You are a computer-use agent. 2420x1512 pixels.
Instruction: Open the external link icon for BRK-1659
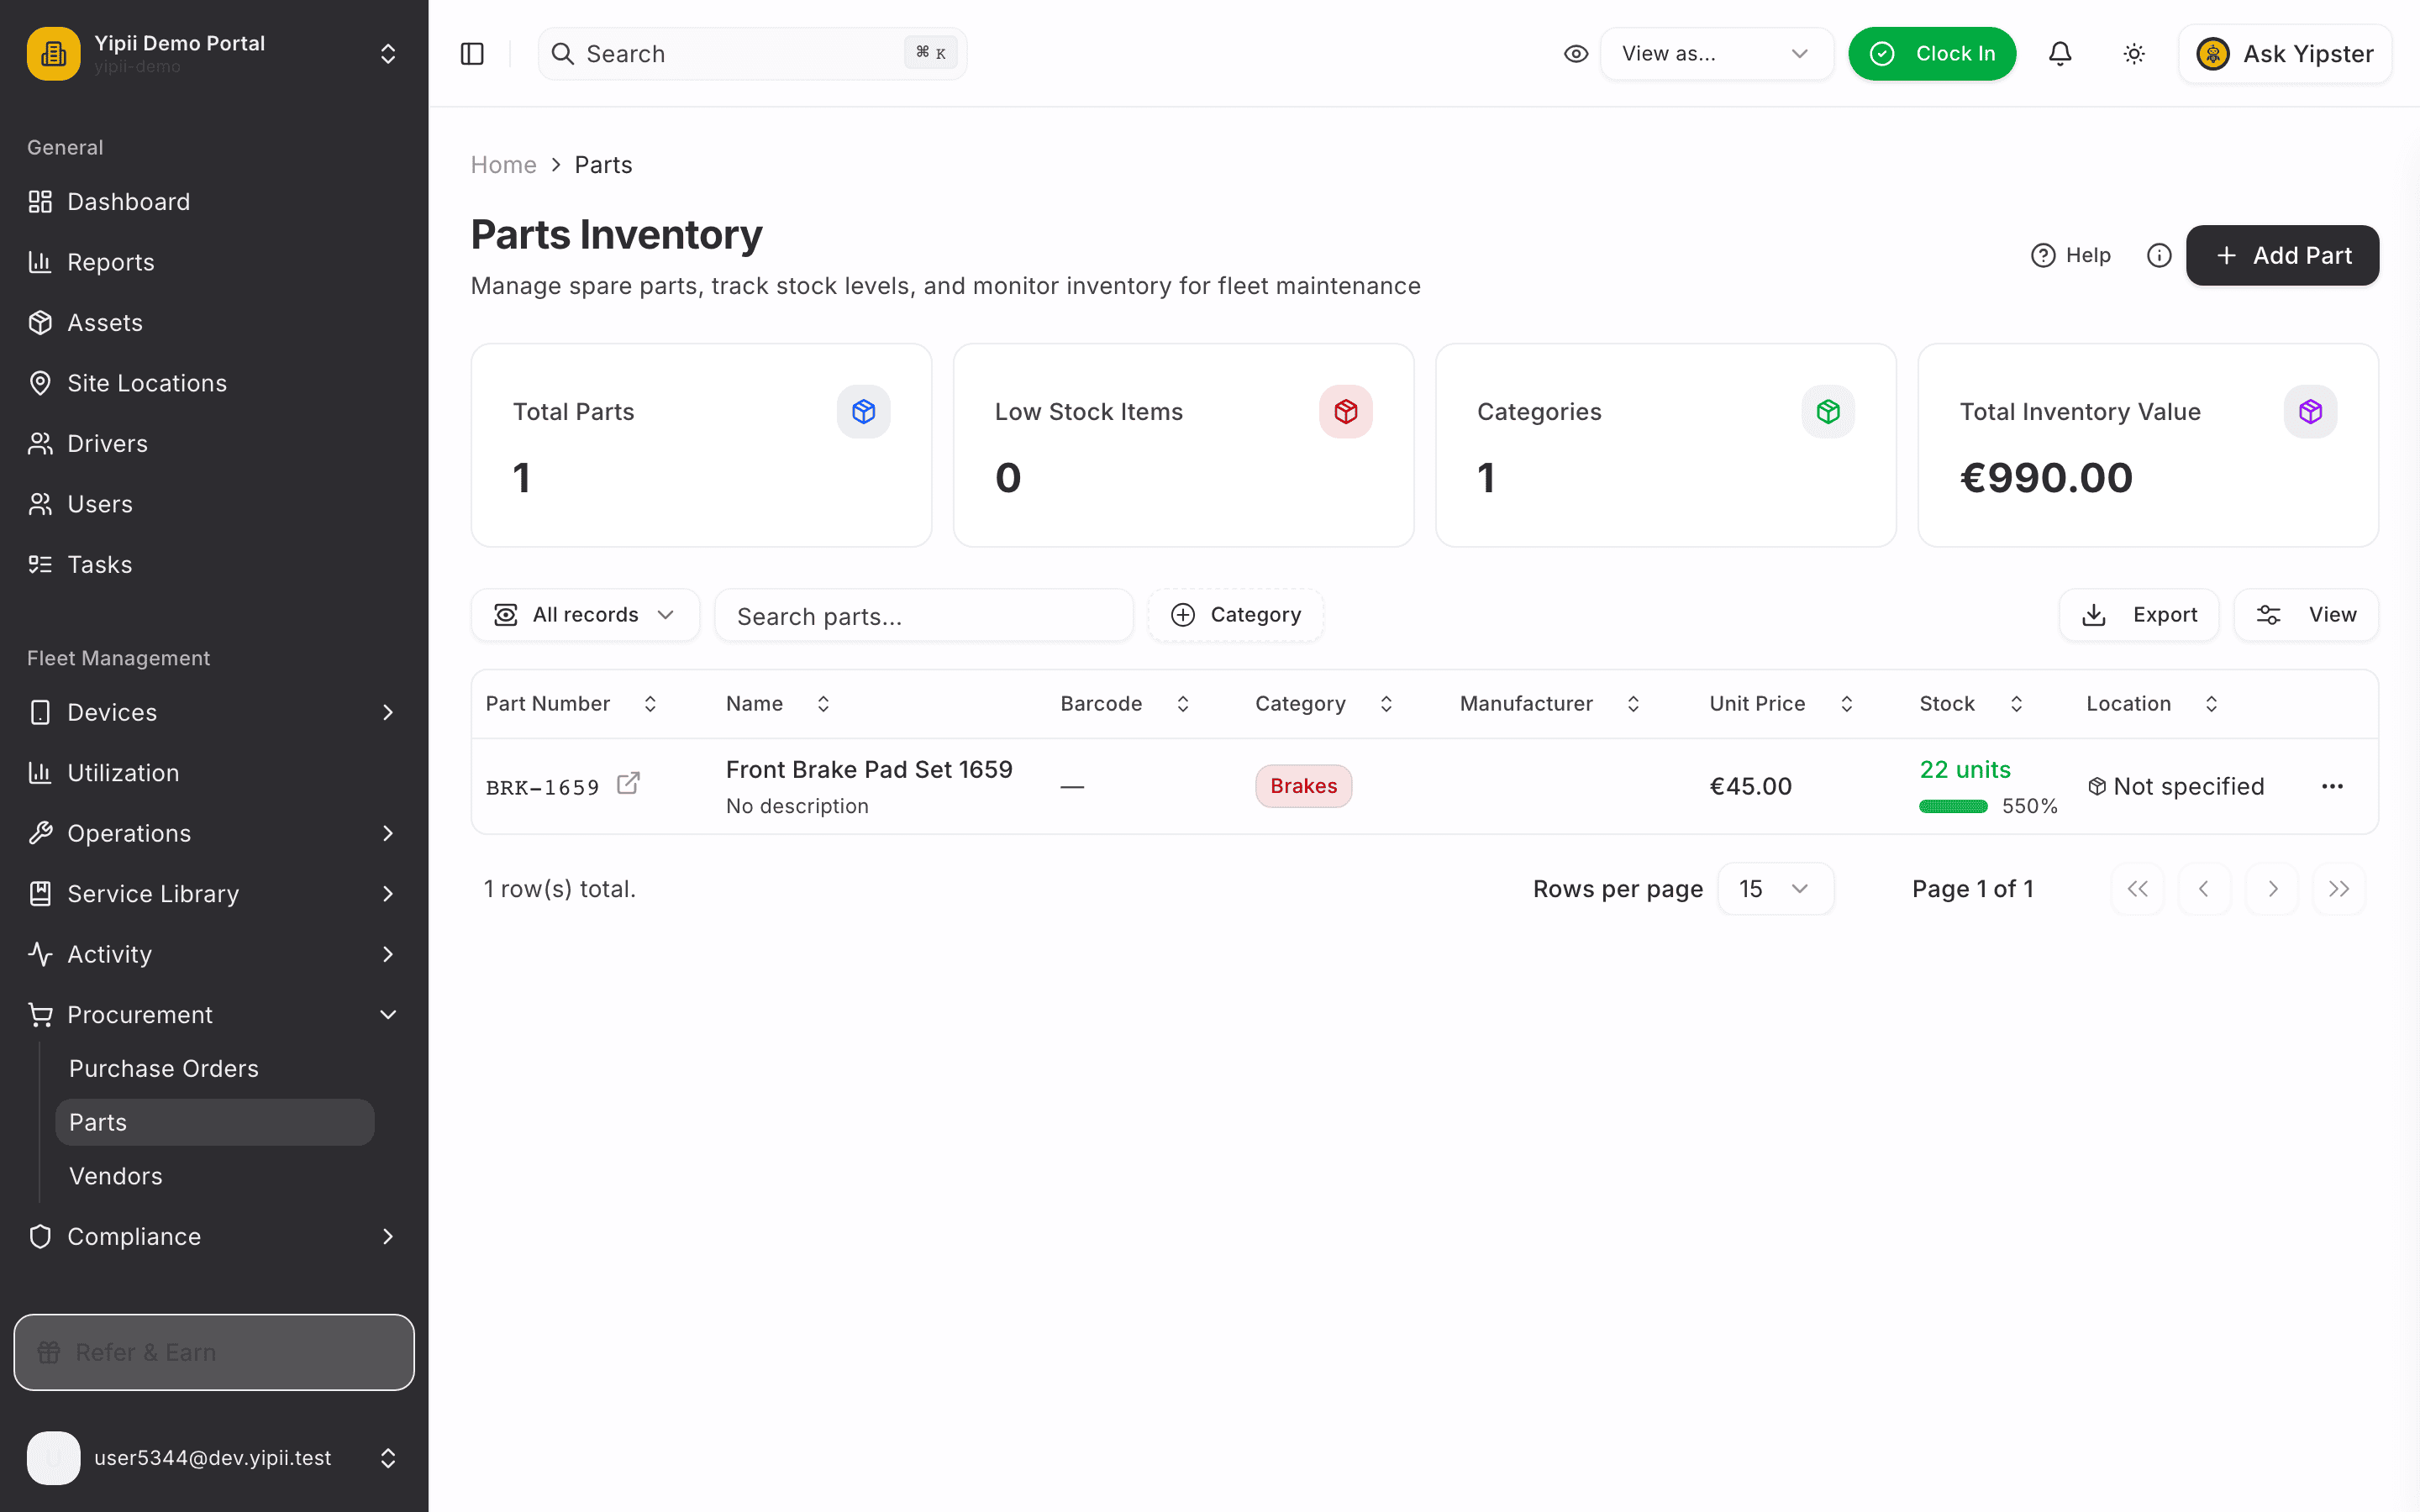(x=628, y=784)
